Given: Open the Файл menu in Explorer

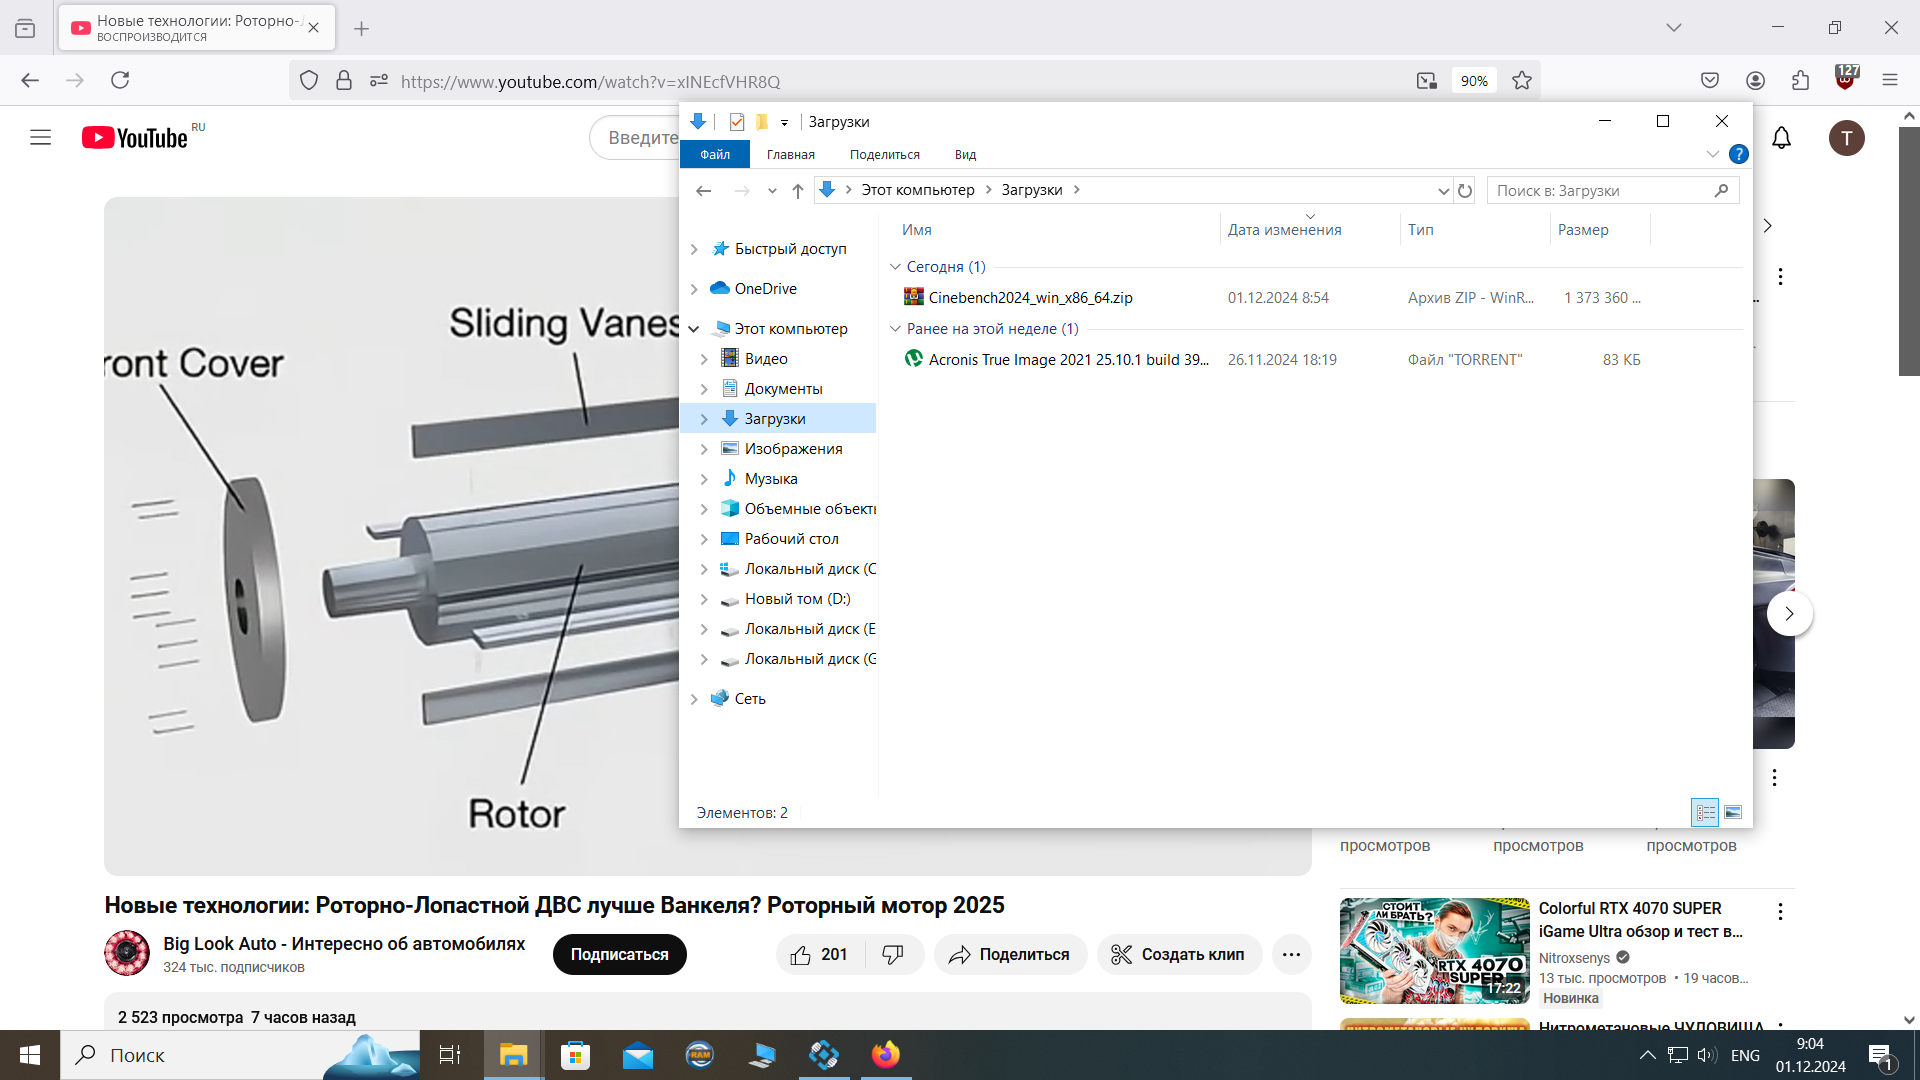Looking at the screenshot, I should coord(715,155).
